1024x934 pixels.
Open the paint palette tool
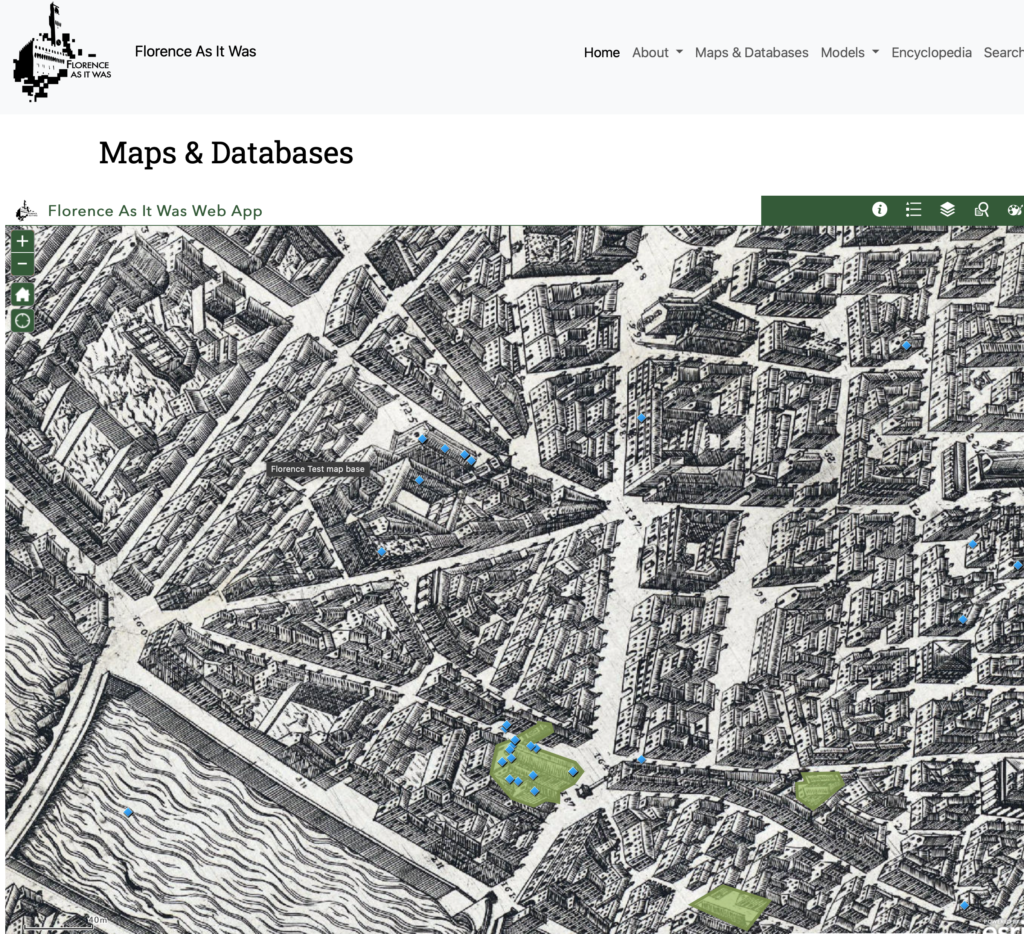pos(1015,210)
